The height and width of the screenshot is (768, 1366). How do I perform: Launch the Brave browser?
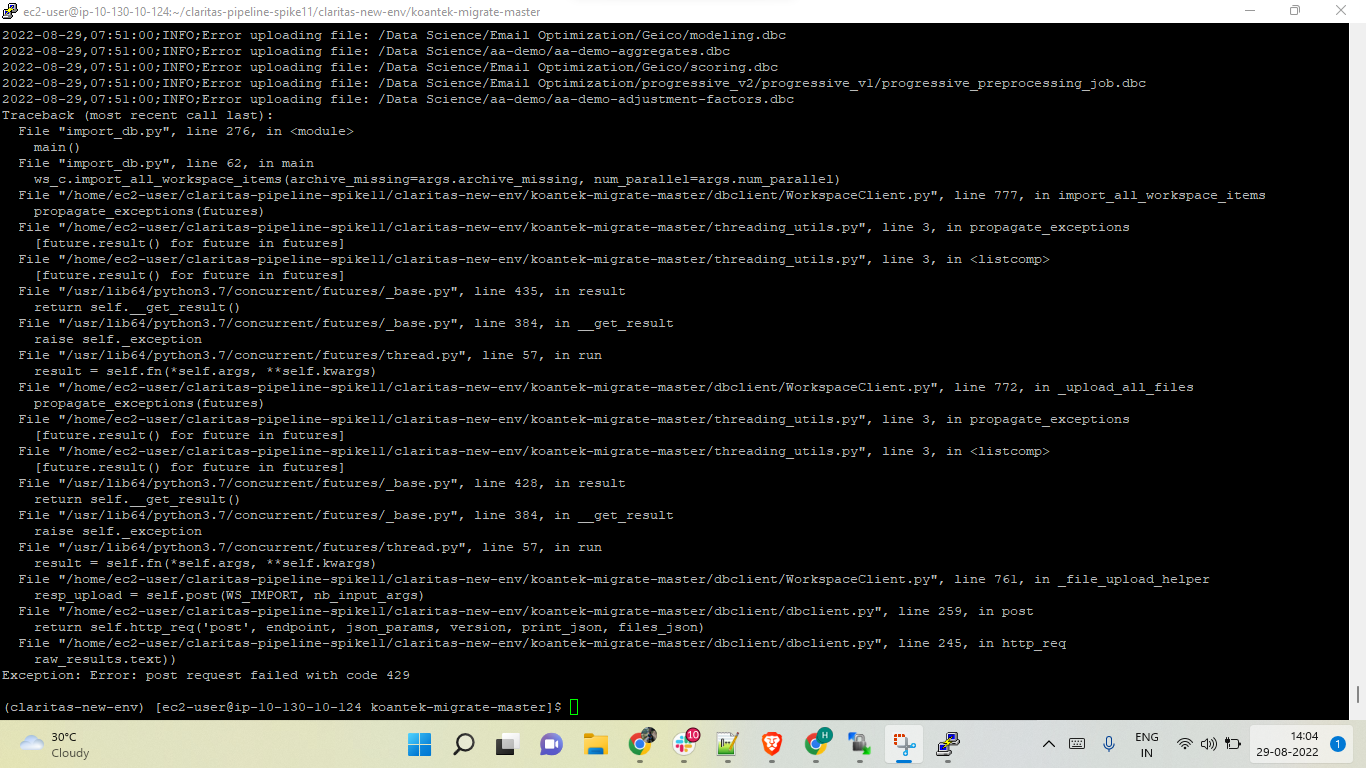click(x=771, y=744)
